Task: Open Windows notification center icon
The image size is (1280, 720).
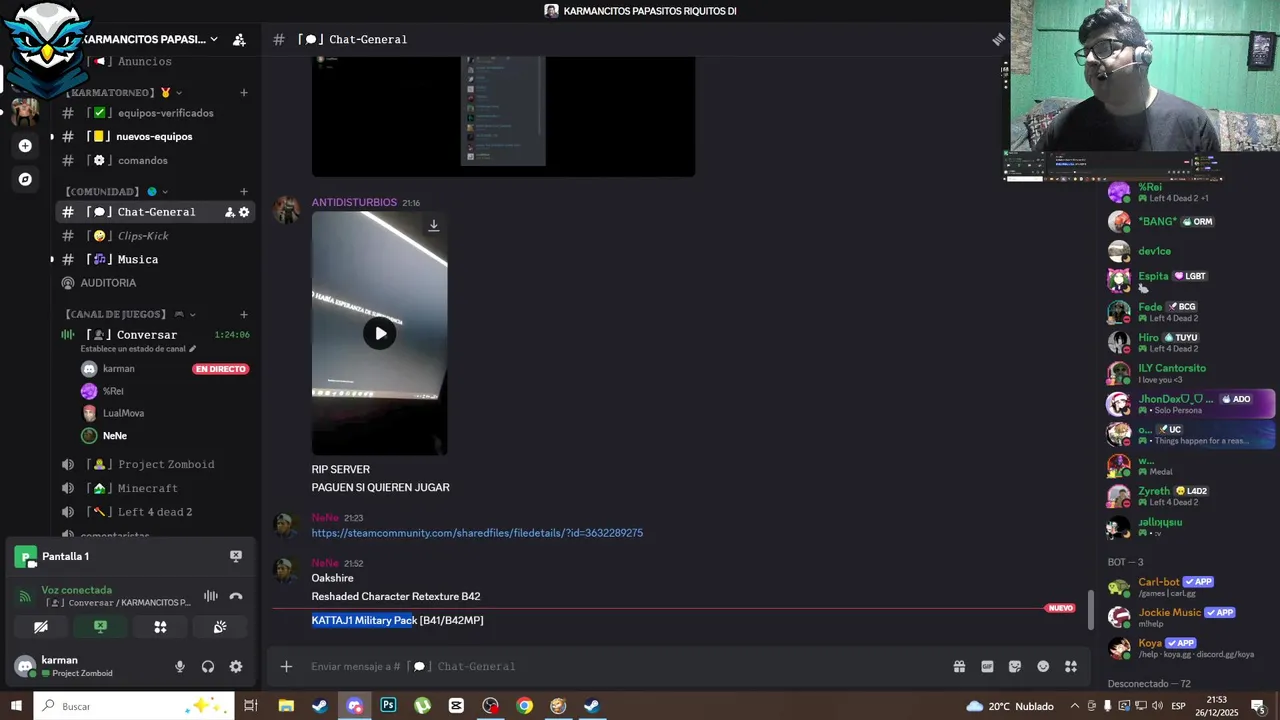Action: (1258, 706)
